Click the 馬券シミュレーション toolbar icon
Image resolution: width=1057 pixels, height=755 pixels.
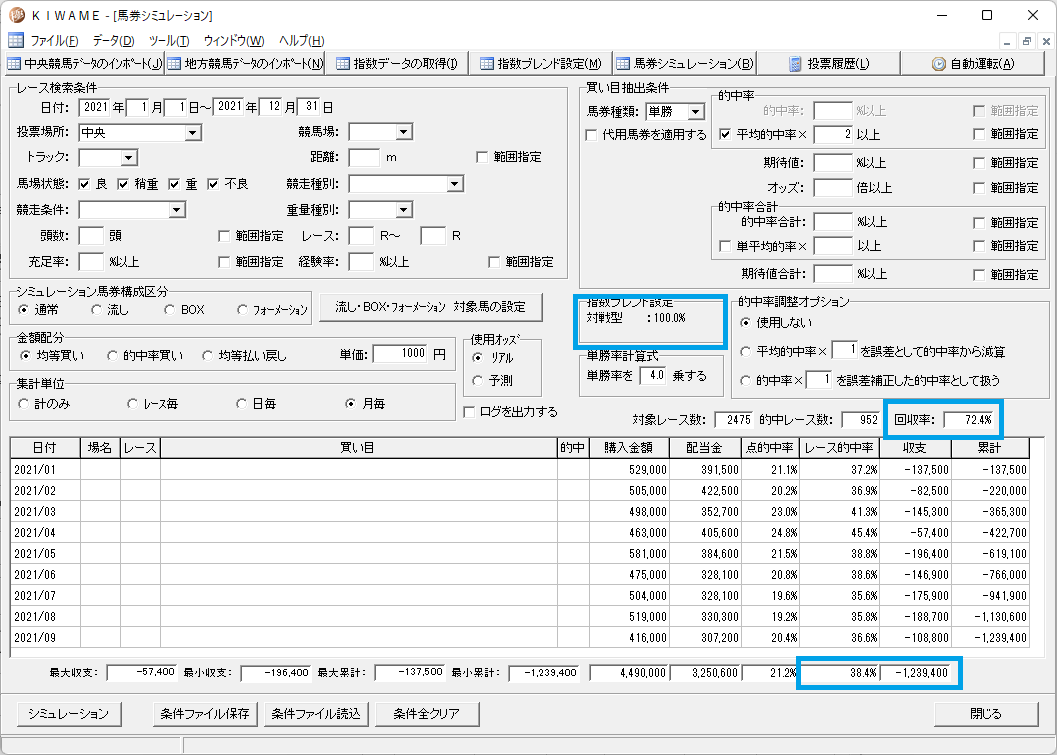coord(623,64)
